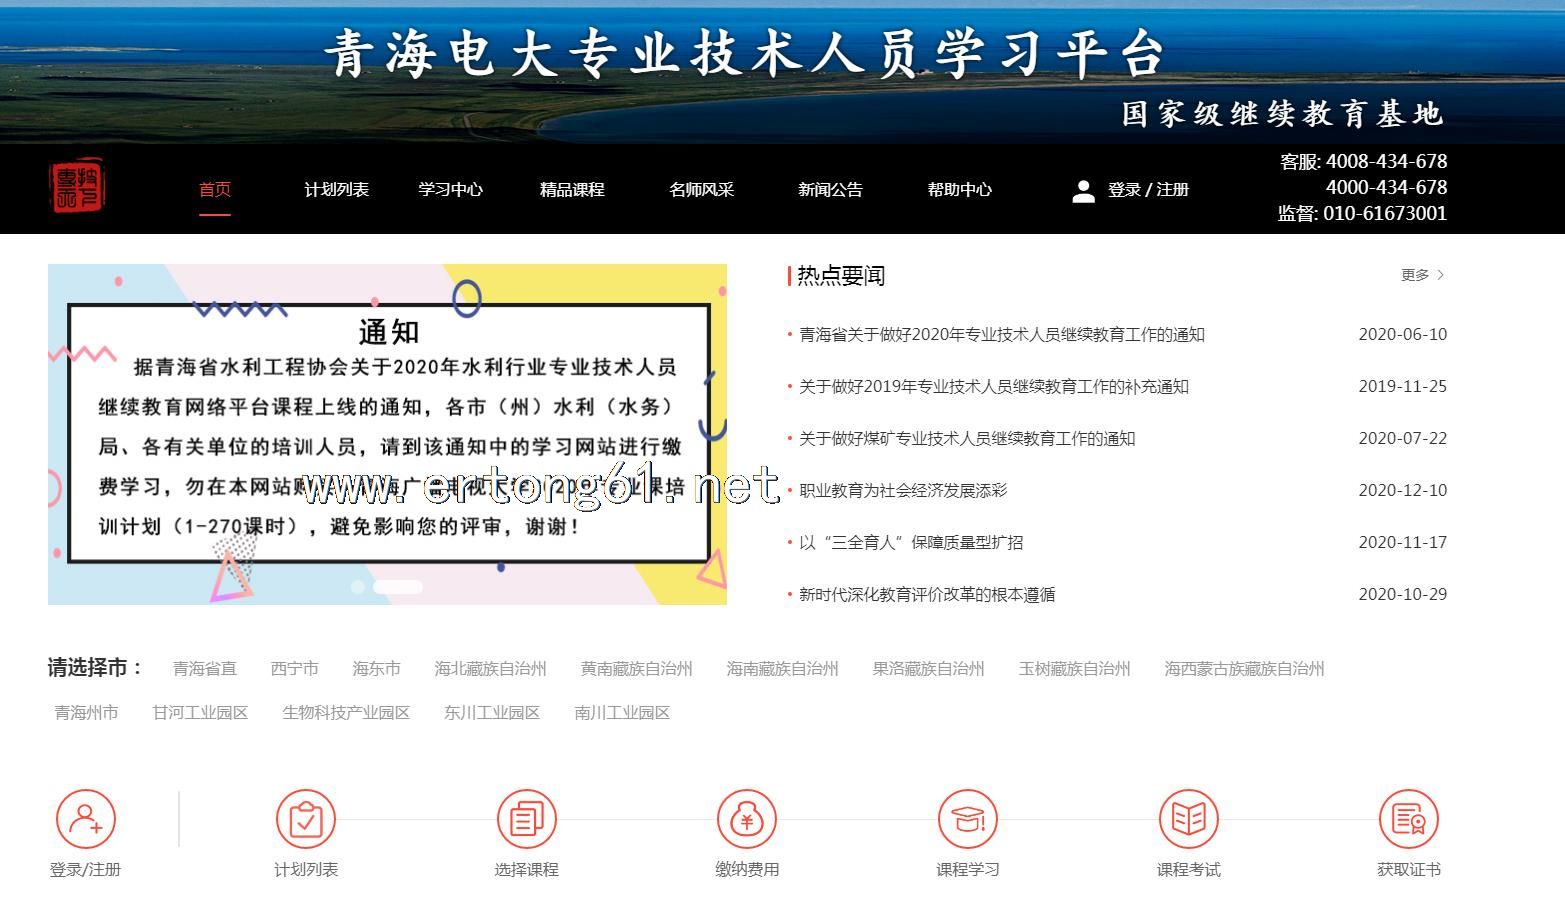Open news 职业教育为社会经济发展添彩
The image size is (1565, 902).
(x=902, y=491)
